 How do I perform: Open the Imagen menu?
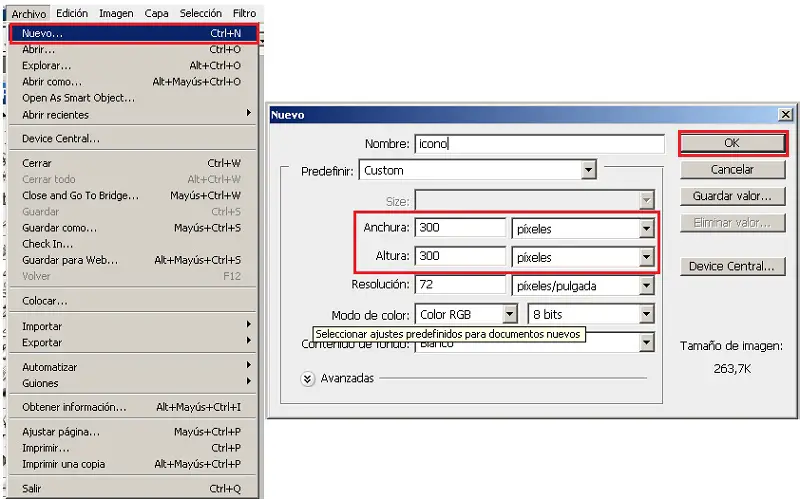click(x=116, y=13)
